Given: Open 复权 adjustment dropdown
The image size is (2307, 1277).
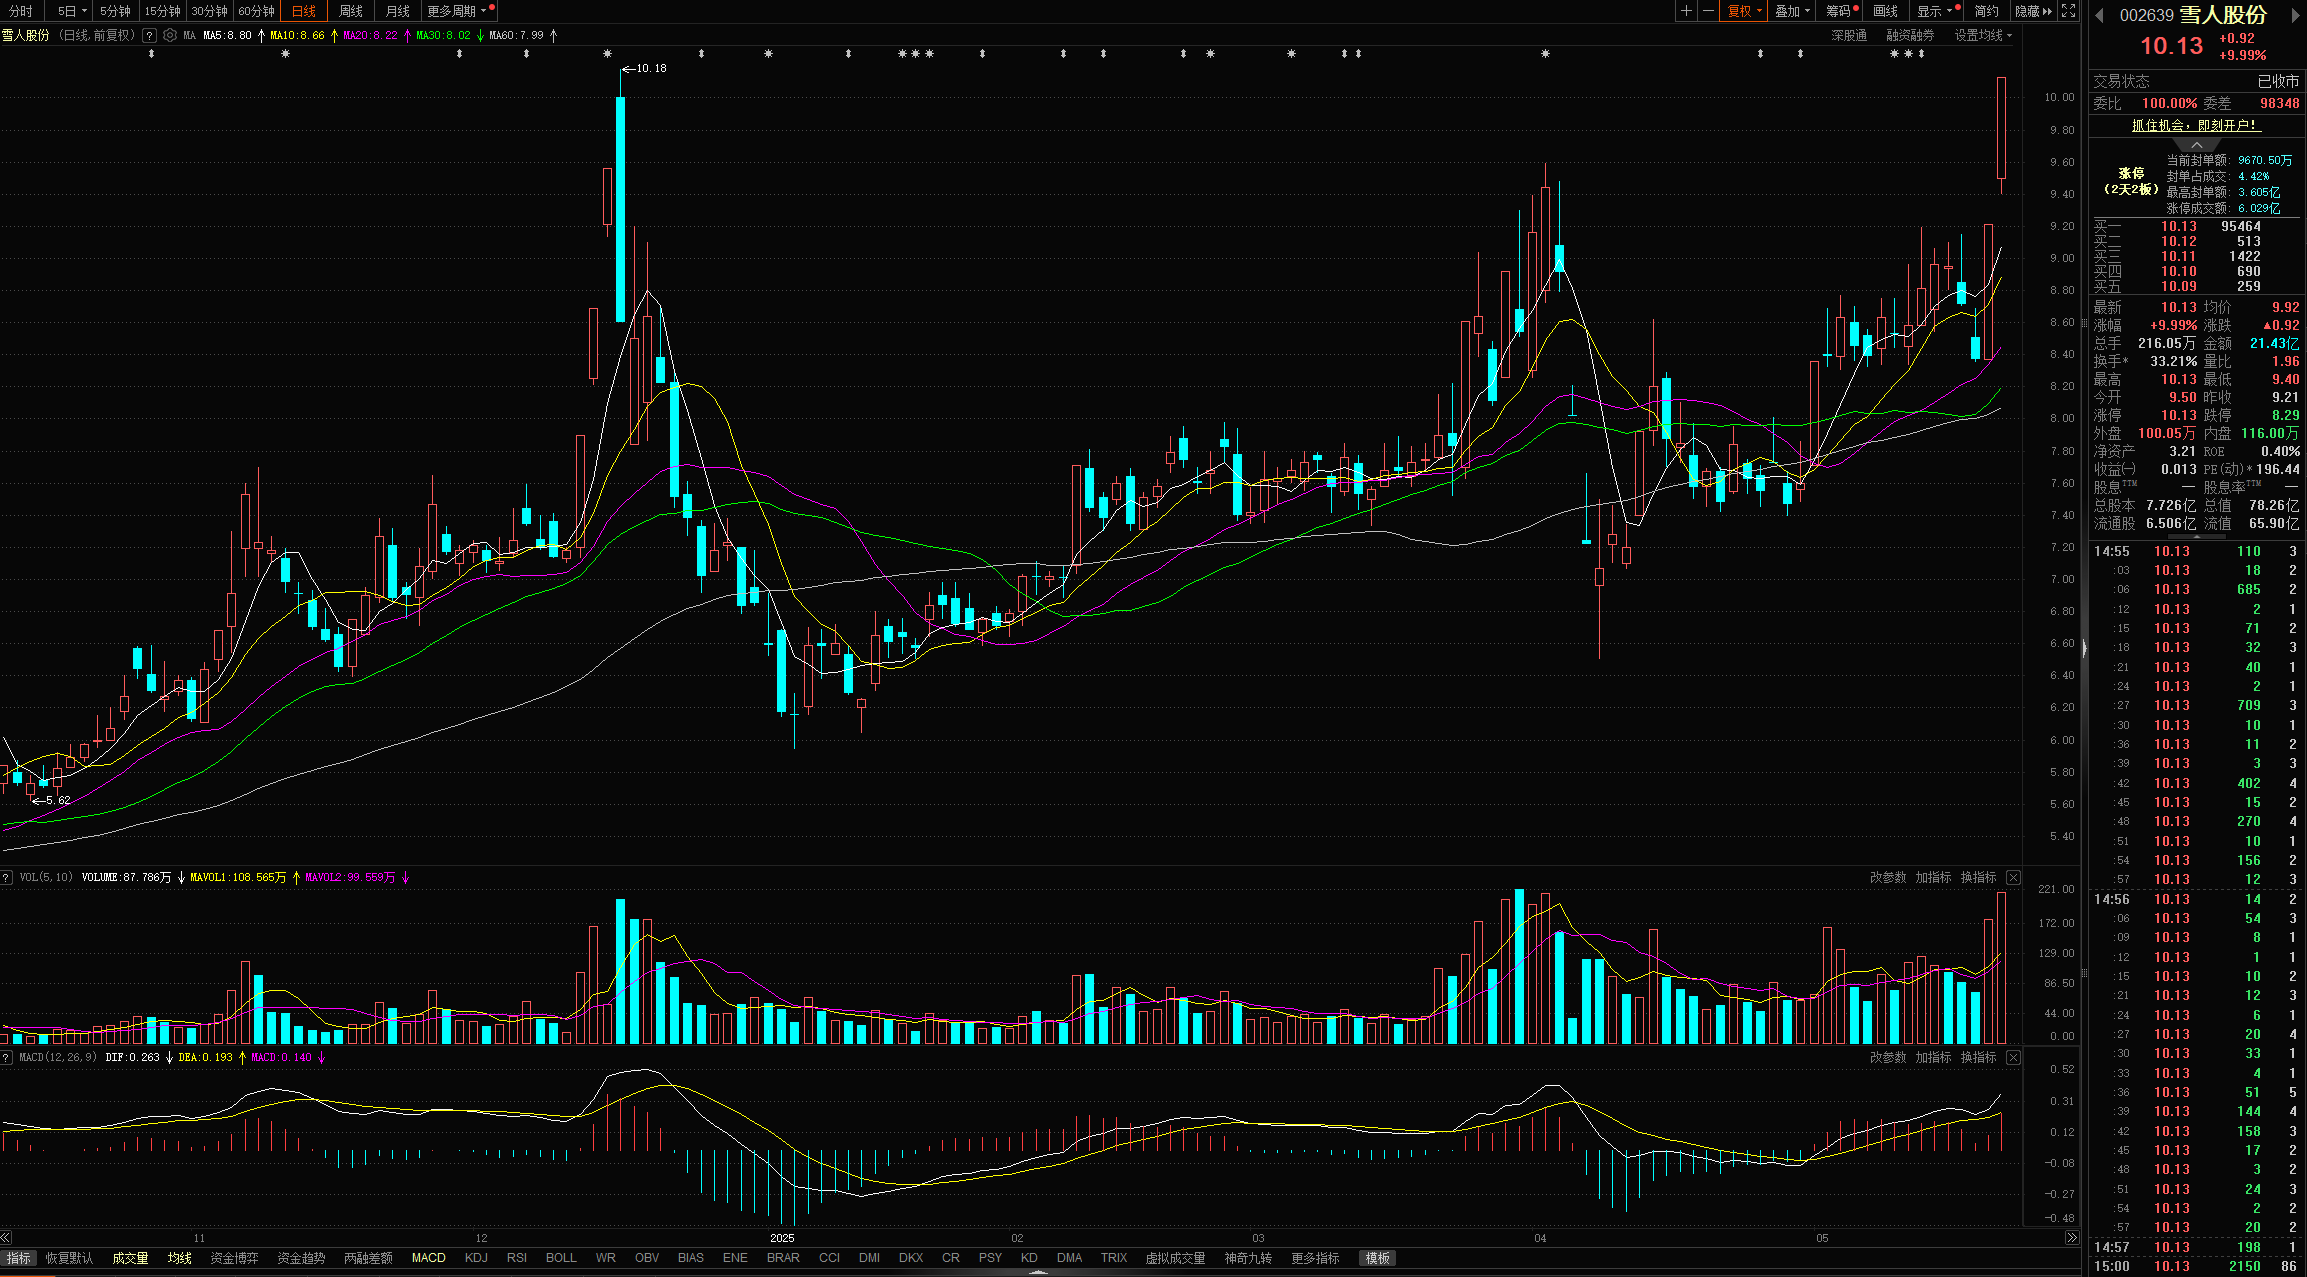Looking at the screenshot, I should pyautogui.click(x=1744, y=11).
